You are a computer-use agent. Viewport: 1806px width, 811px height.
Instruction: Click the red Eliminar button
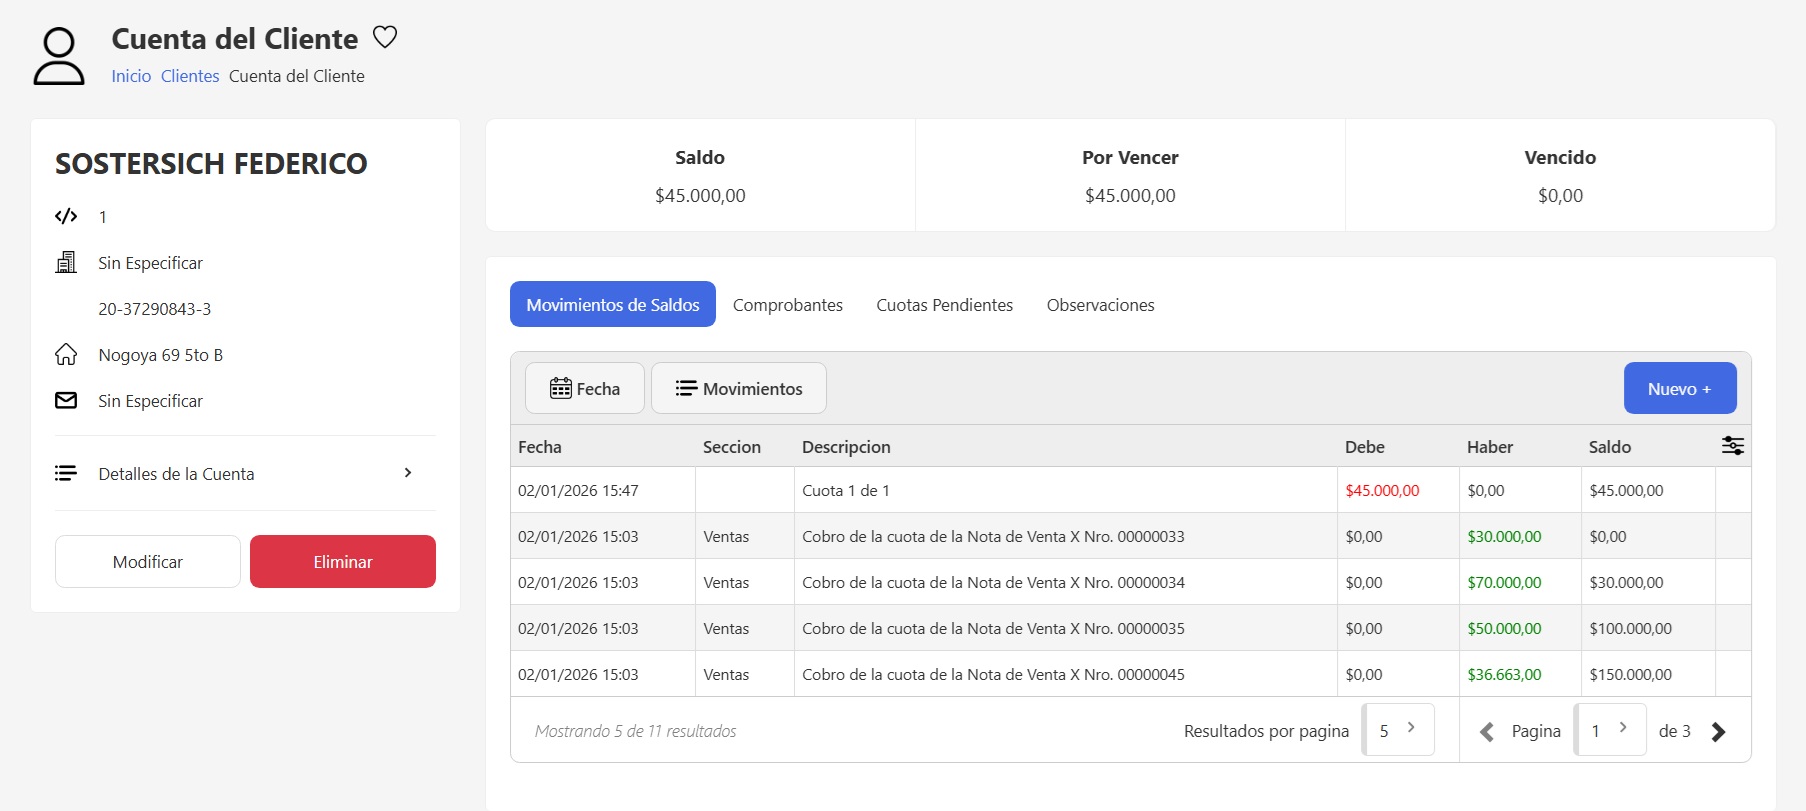[x=342, y=562]
